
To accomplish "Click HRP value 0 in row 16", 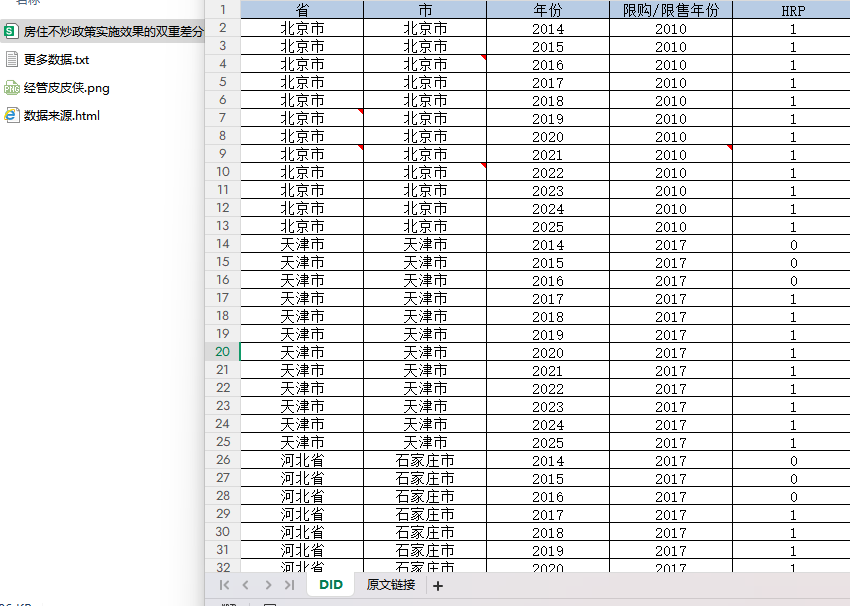I will pos(791,280).
